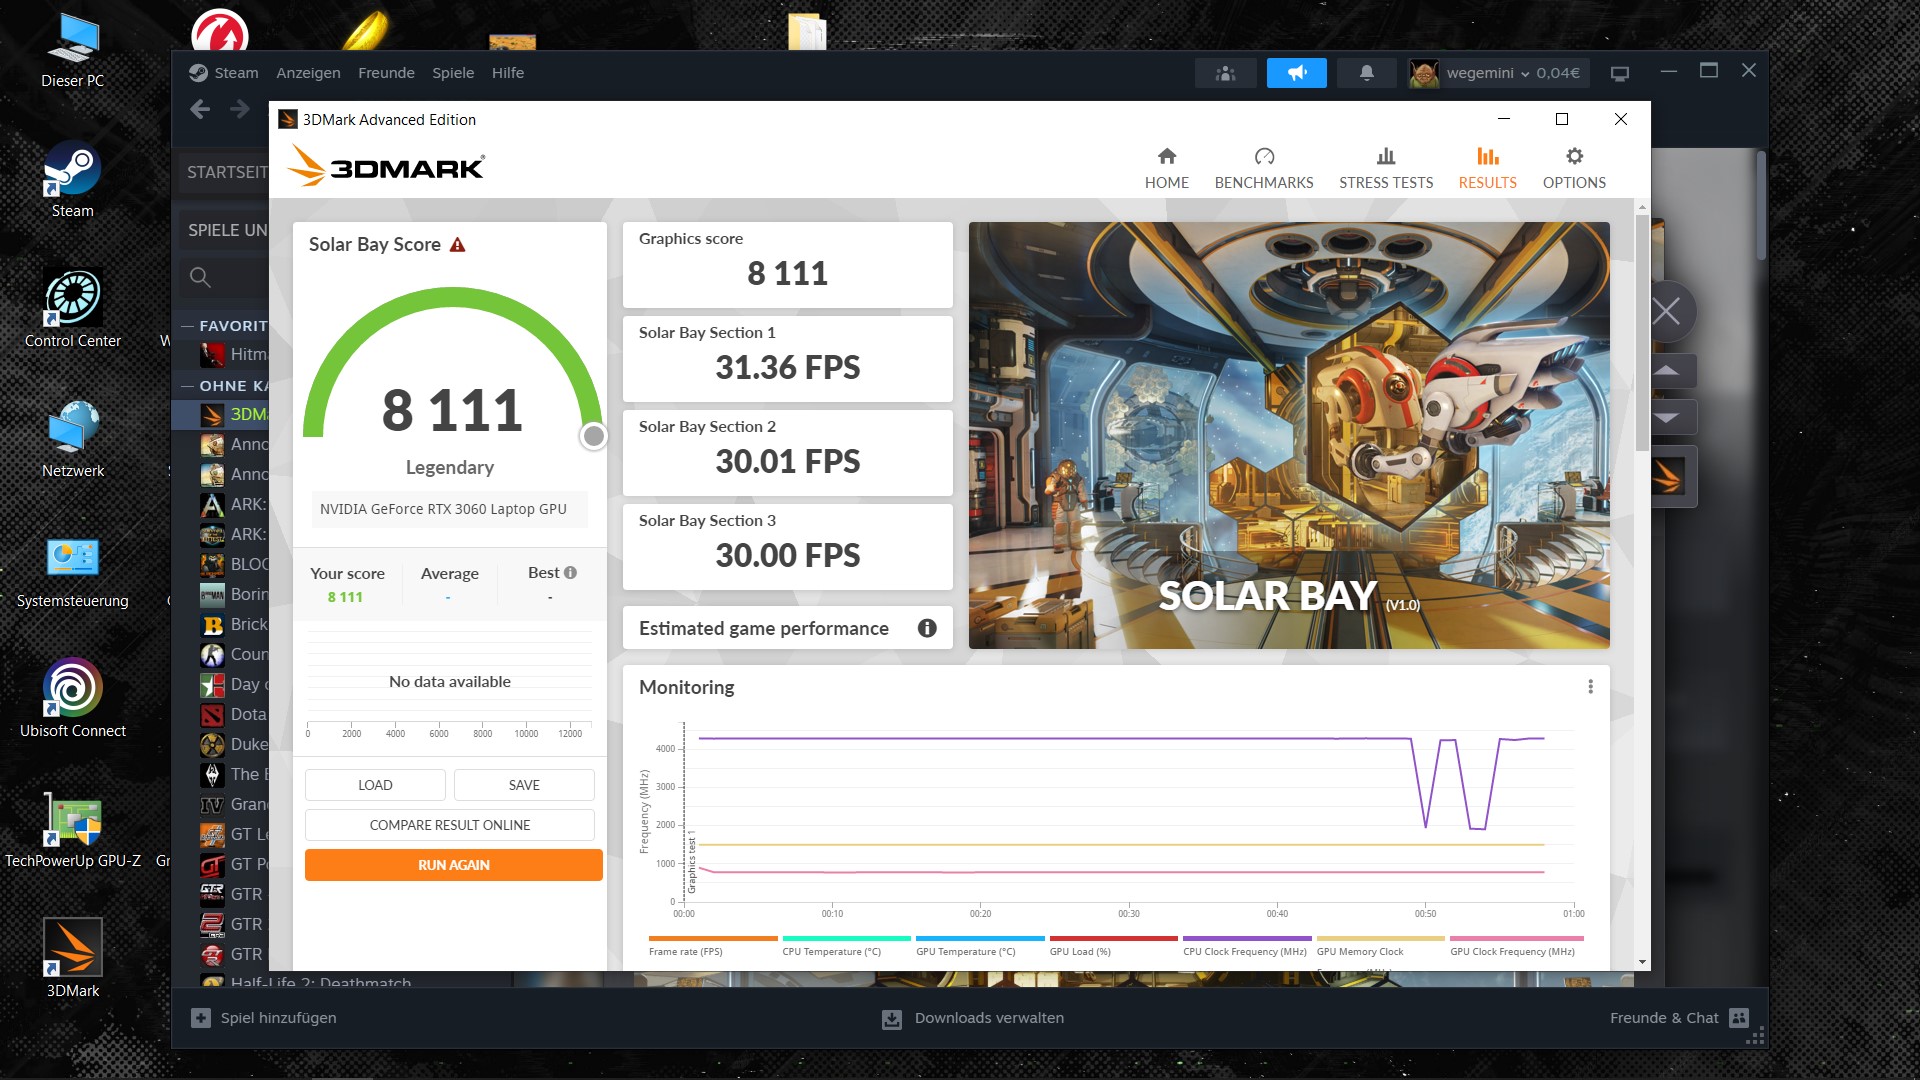Image resolution: width=1920 pixels, height=1080 pixels.
Task: Open the Stress Tests section
Action: [x=1385, y=168]
